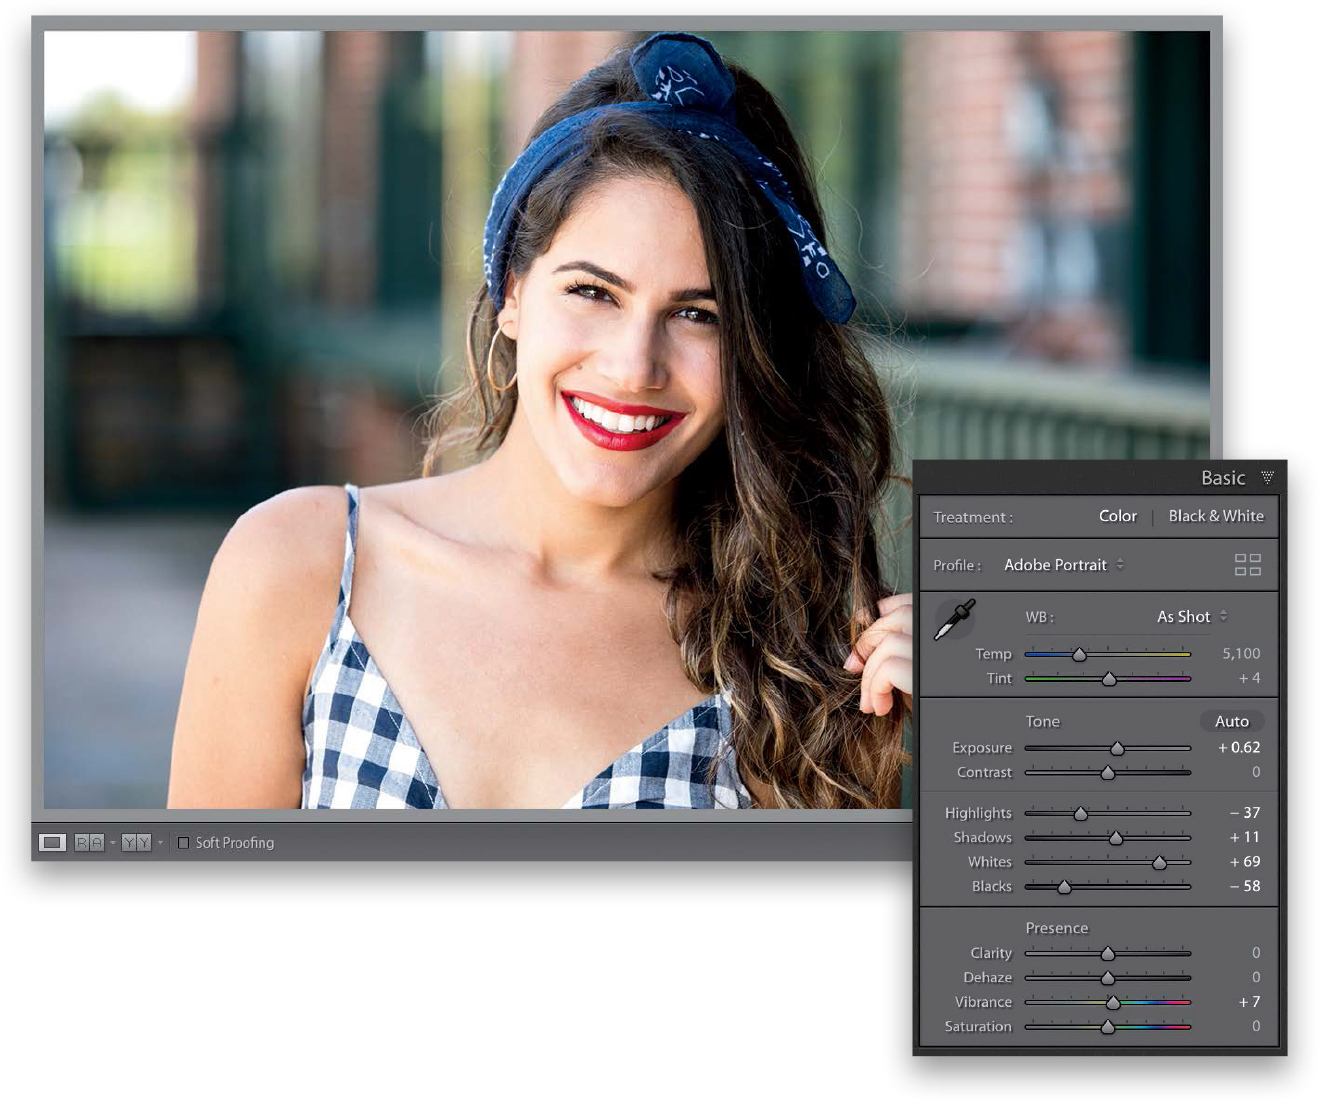Click the Basic panel title
This screenshot has height=1101, width=1319.
coord(1223,478)
